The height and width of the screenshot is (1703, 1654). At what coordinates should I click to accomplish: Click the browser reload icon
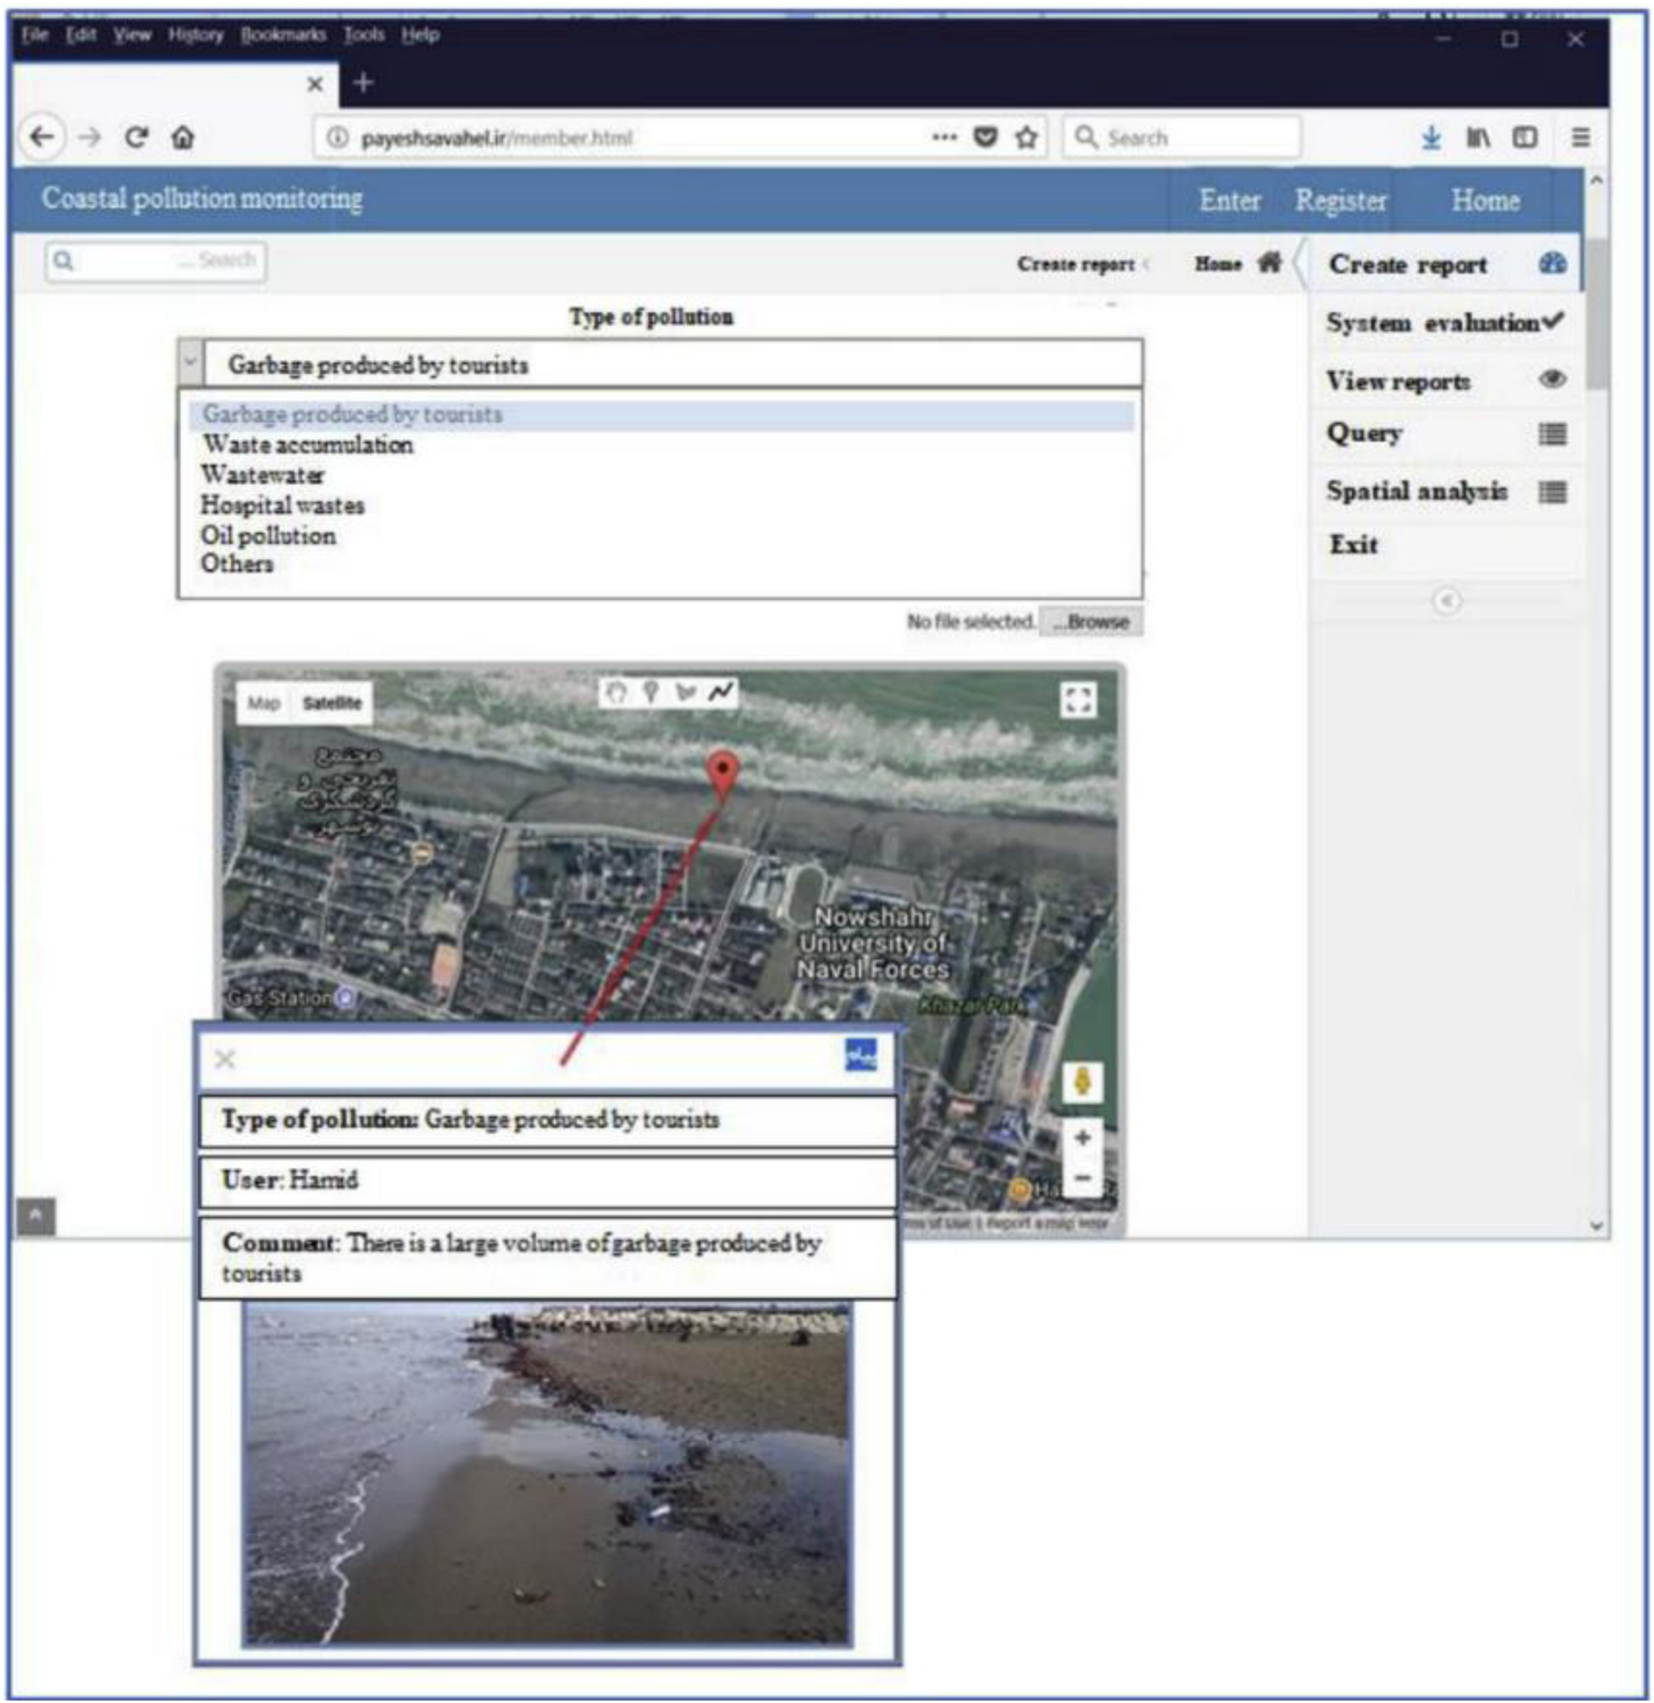(136, 138)
